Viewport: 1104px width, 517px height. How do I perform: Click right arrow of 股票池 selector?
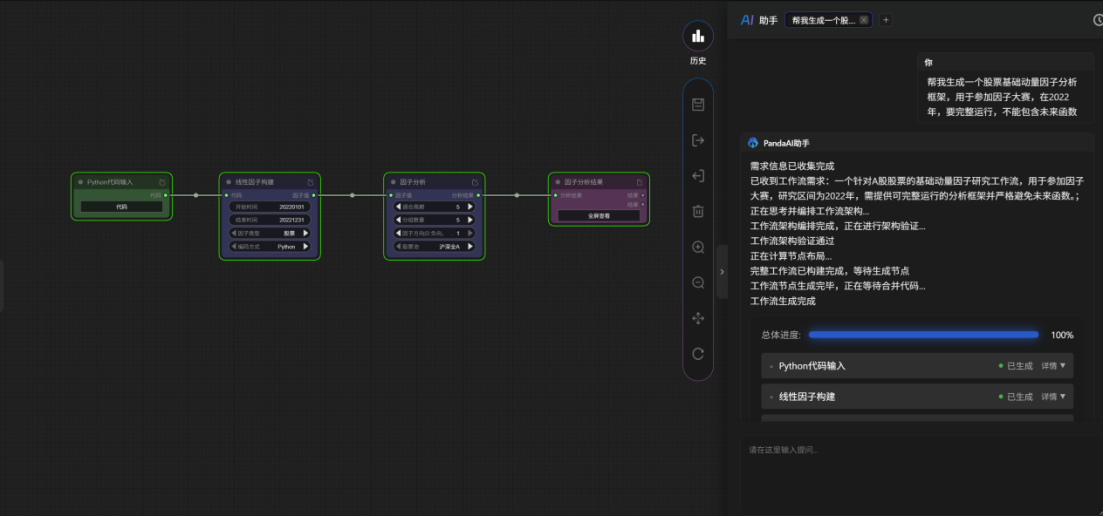tap(470, 246)
